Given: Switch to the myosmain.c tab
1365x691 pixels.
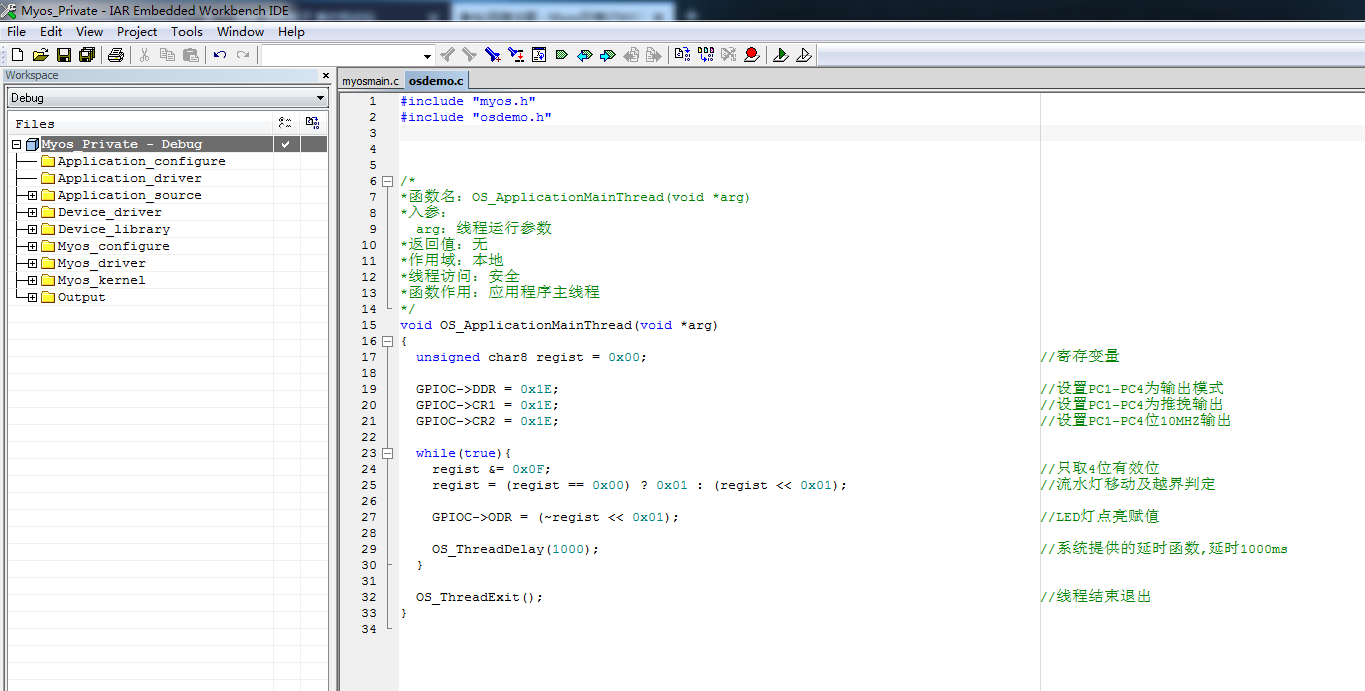Looking at the screenshot, I should point(370,80).
